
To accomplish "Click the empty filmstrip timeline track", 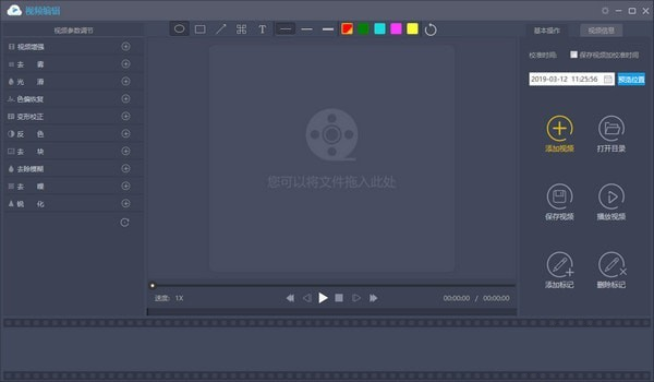I will [x=328, y=349].
